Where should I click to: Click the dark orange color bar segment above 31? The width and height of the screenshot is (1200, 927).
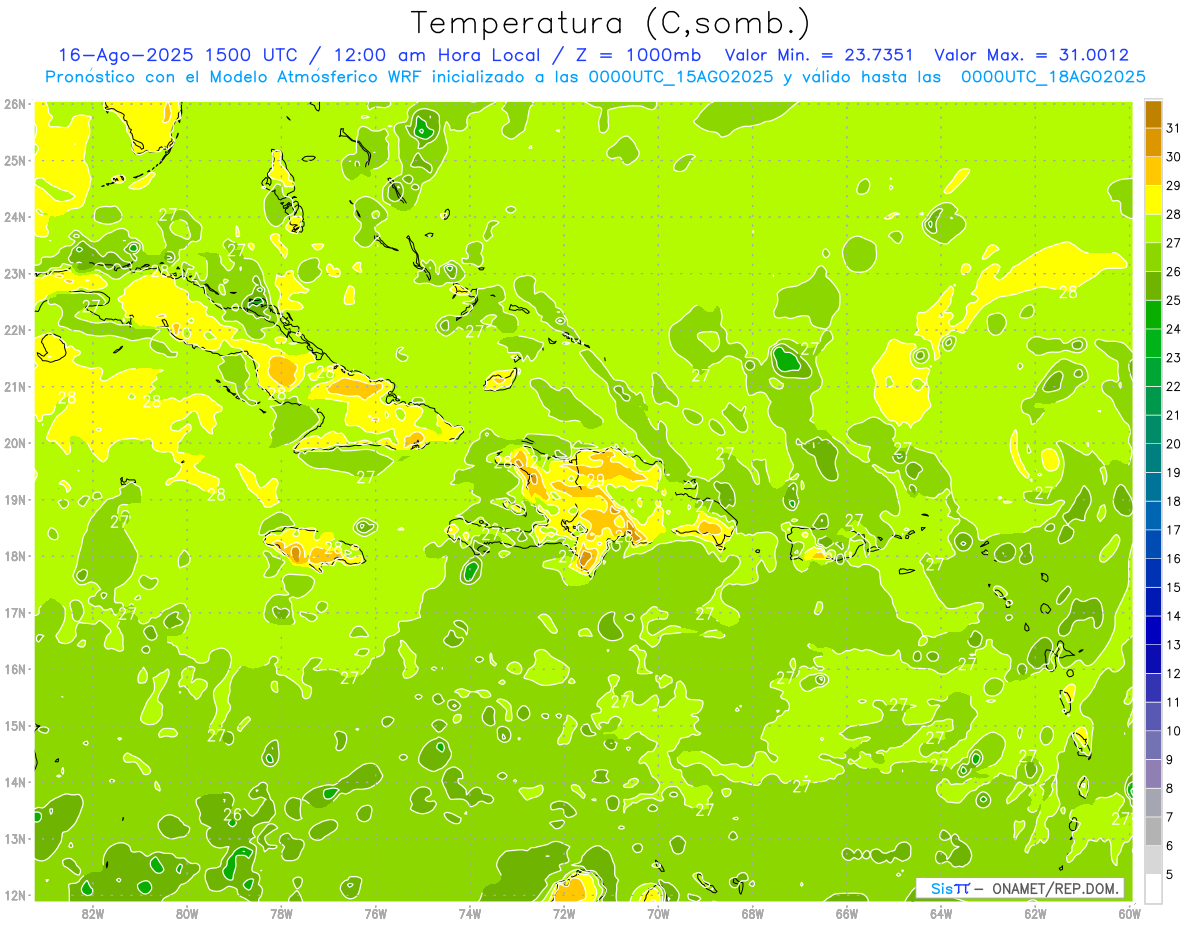(1153, 114)
